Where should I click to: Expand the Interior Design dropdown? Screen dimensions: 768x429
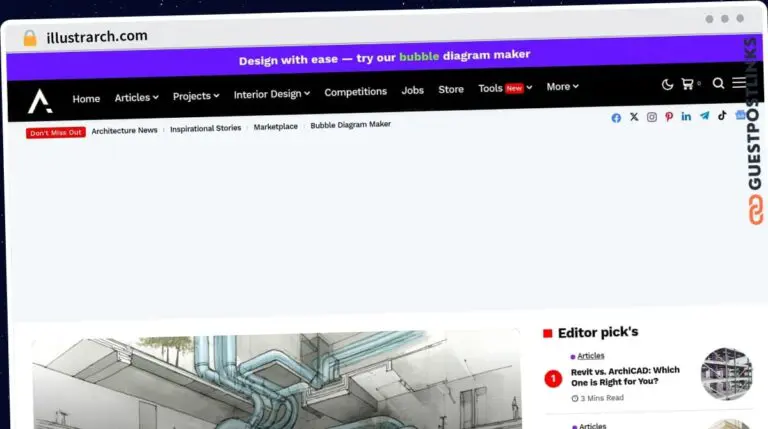(272, 94)
